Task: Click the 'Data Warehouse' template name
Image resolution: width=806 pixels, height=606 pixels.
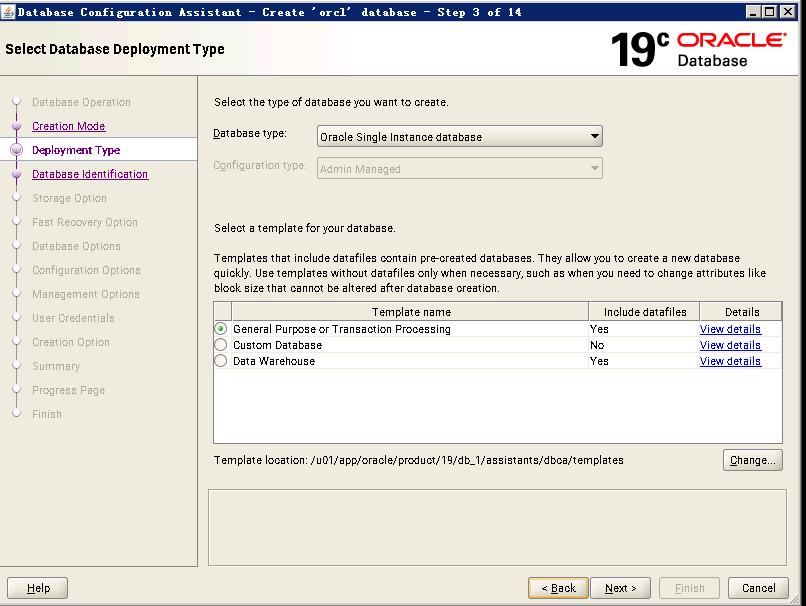Action: [274, 361]
